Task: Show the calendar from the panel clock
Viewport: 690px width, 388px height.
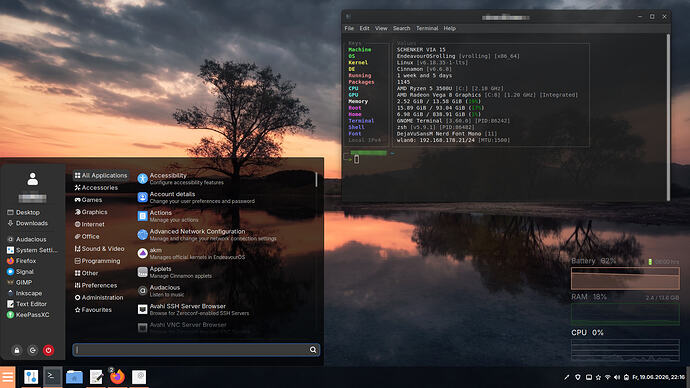Action: [659, 377]
